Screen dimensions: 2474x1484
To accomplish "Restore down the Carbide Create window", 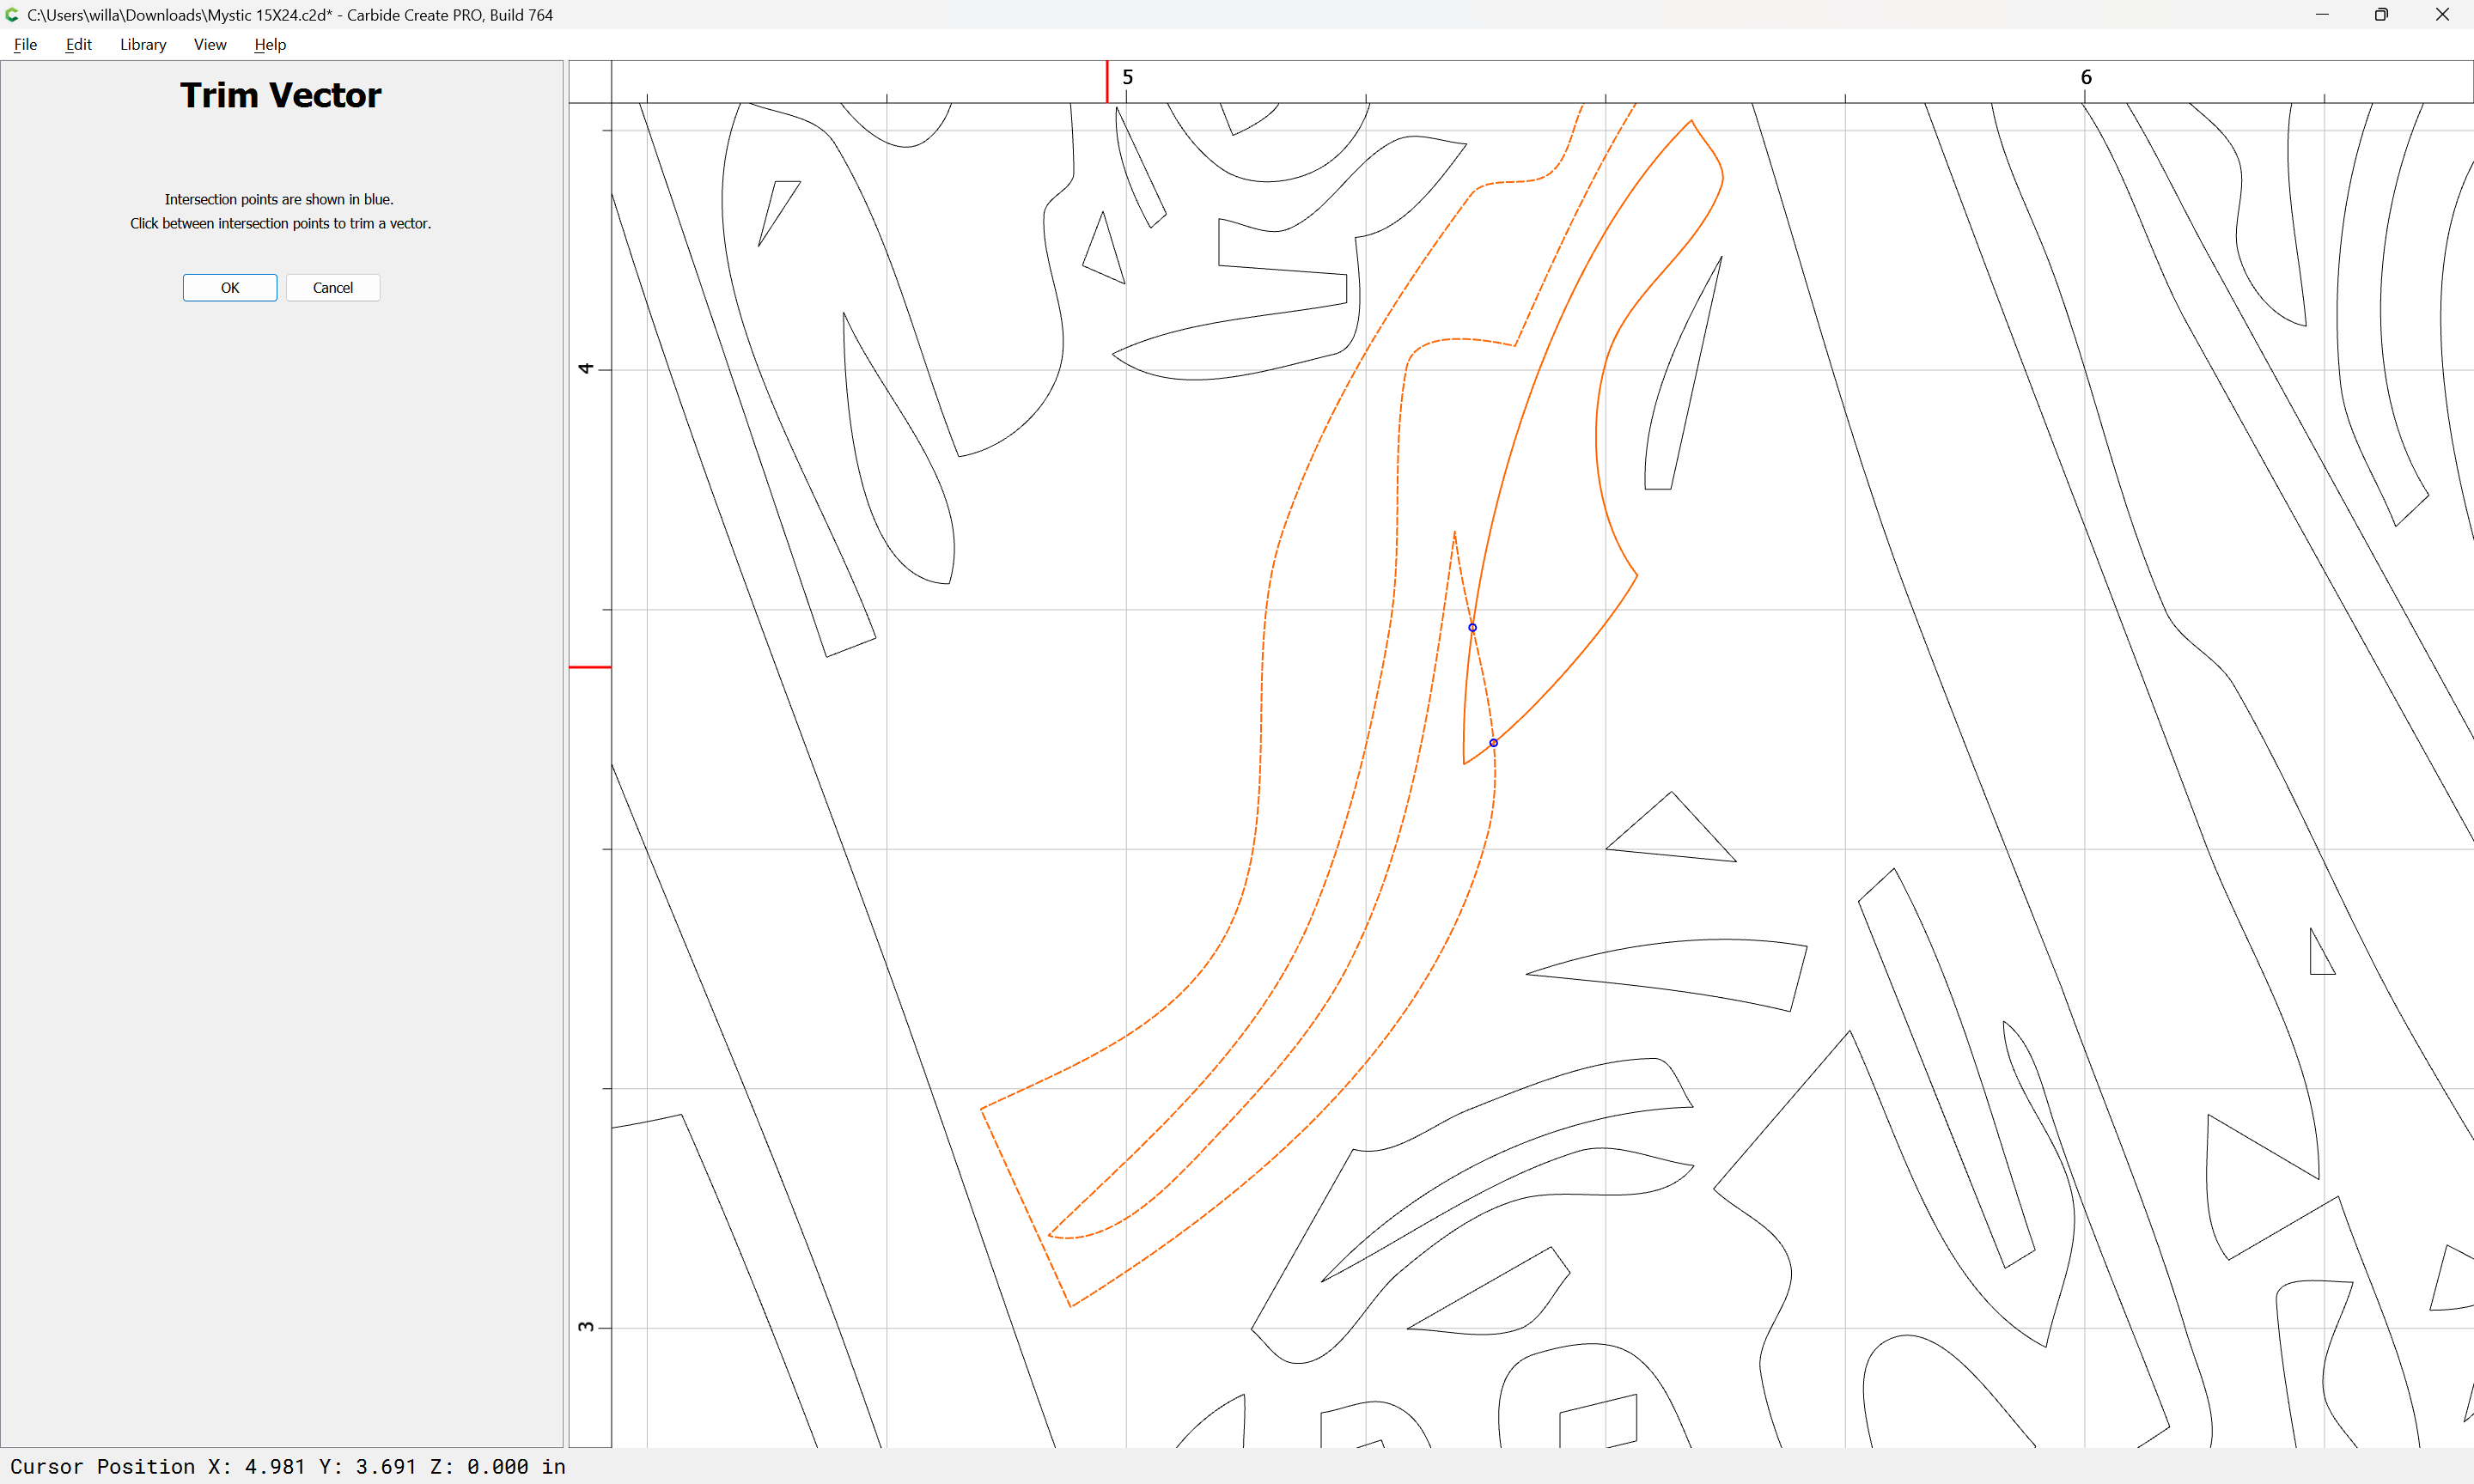I will (2382, 15).
